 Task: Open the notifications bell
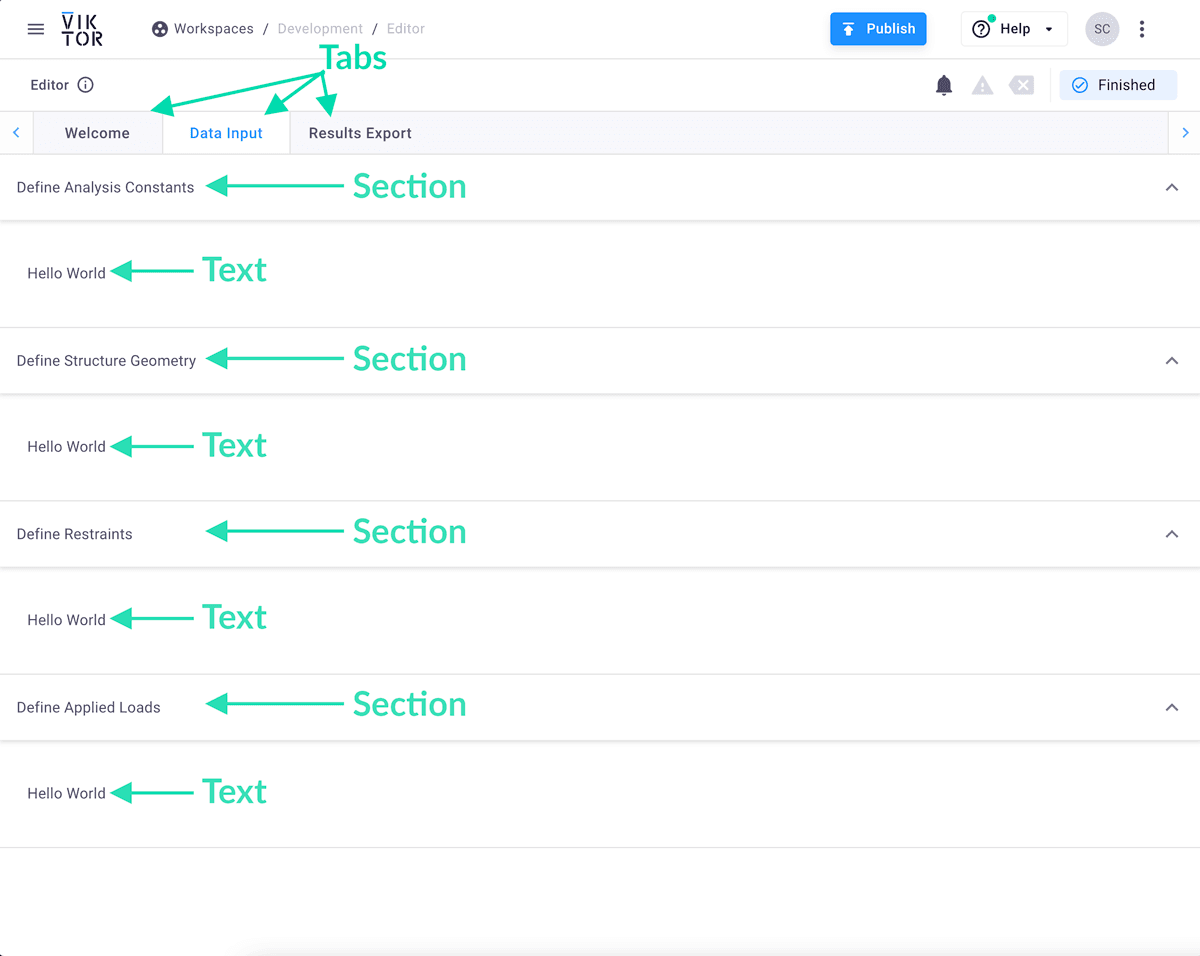coord(943,85)
